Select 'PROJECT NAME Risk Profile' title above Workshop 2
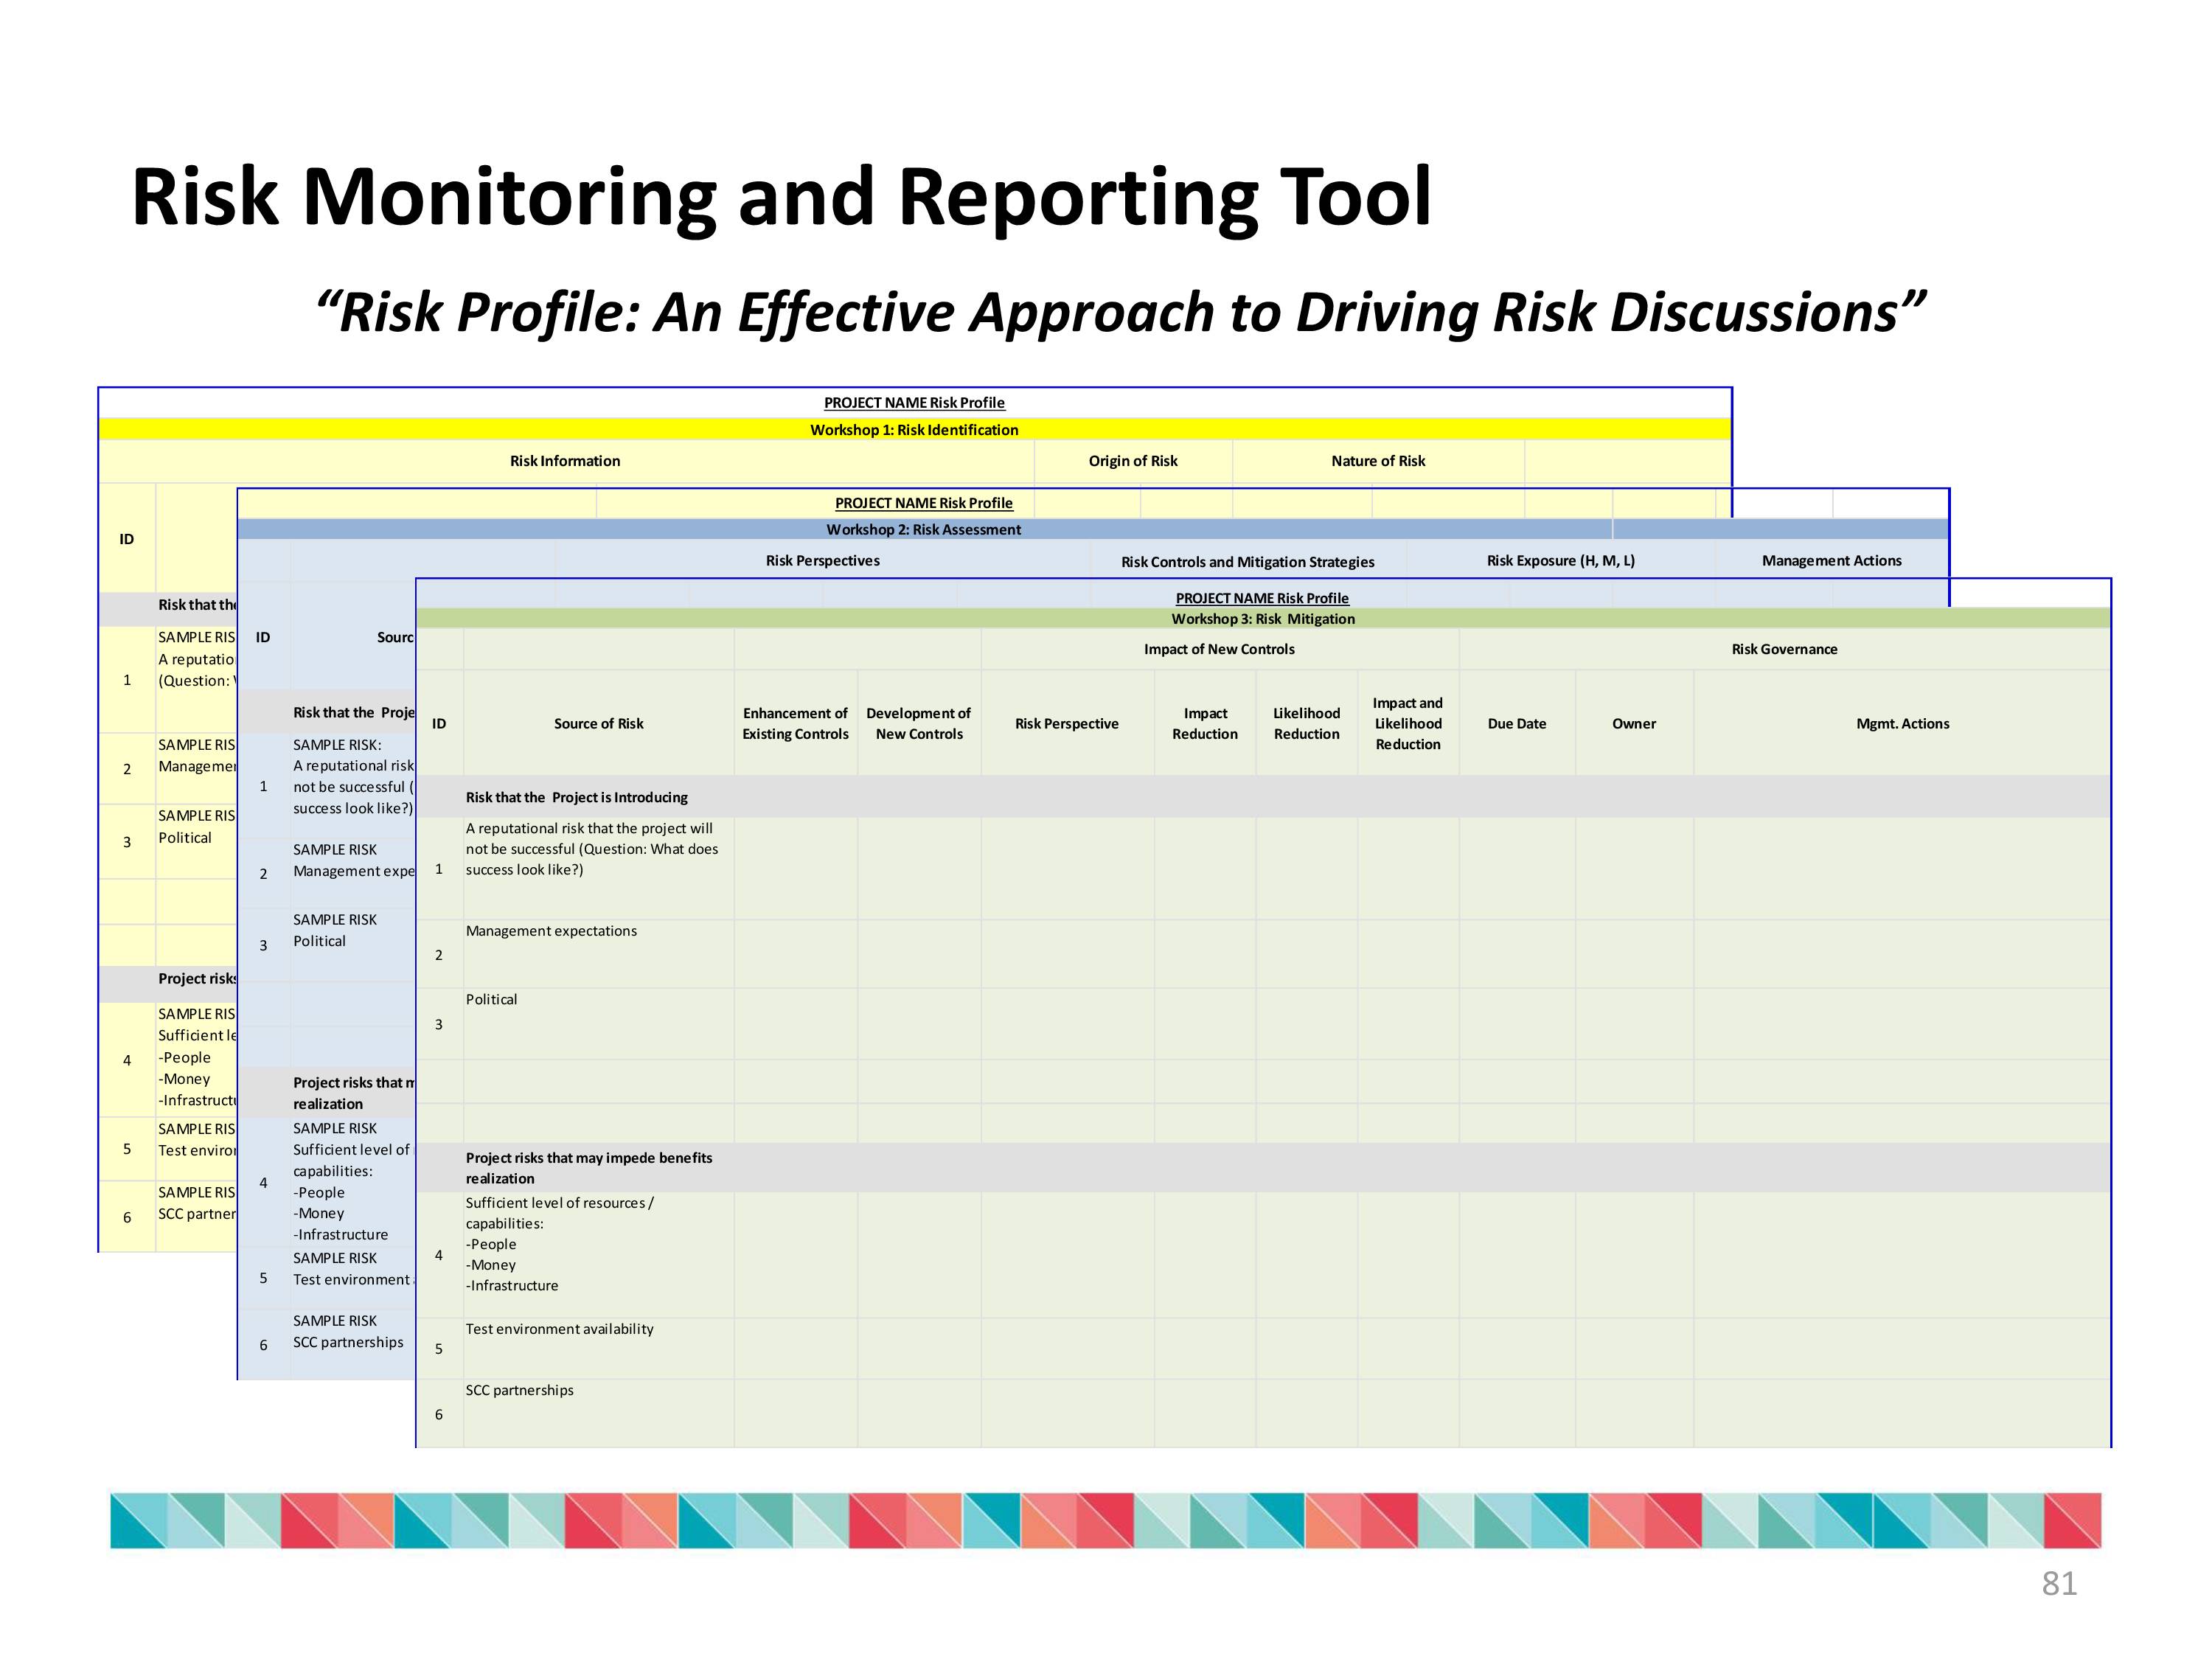This screenshot has width=2212, height=1659. [x=924, y=503]
